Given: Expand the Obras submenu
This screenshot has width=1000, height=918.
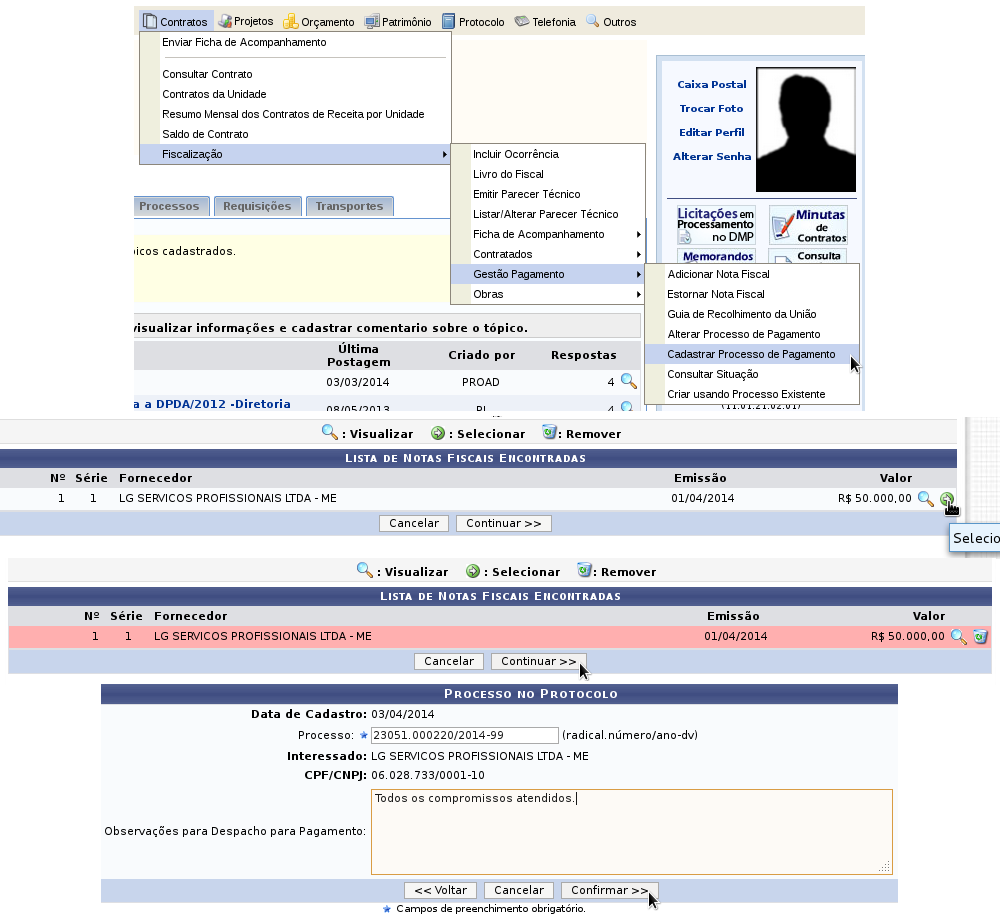Looking at the screenshot, I should 548,294.
